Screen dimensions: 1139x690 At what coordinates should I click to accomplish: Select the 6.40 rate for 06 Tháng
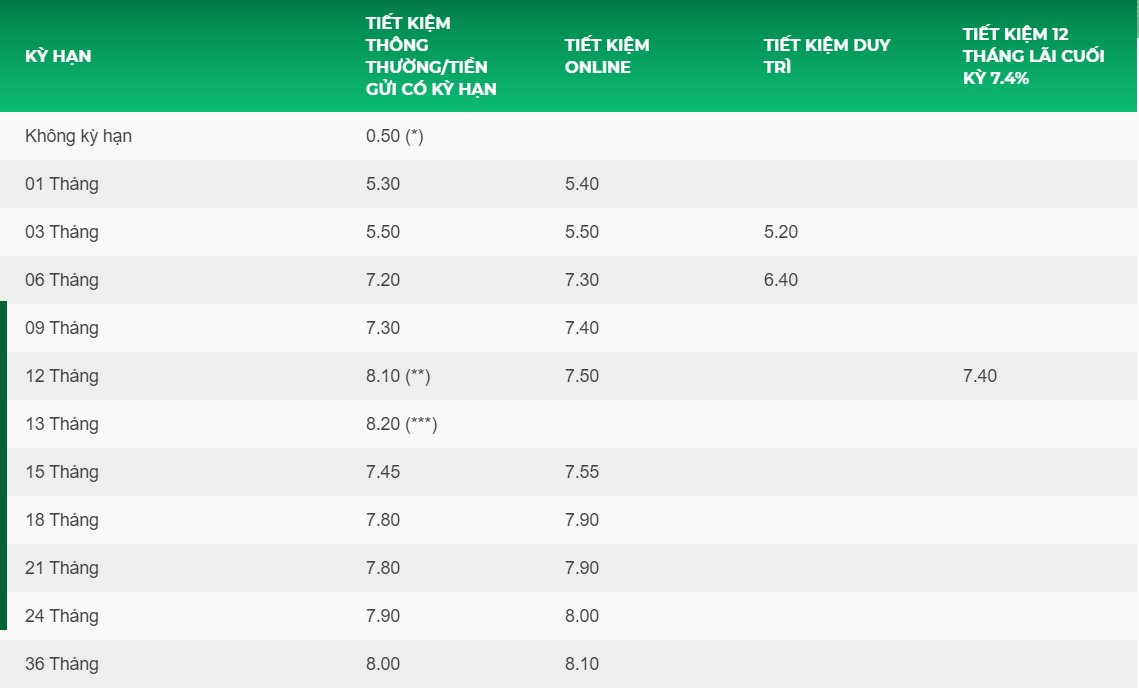781,280
